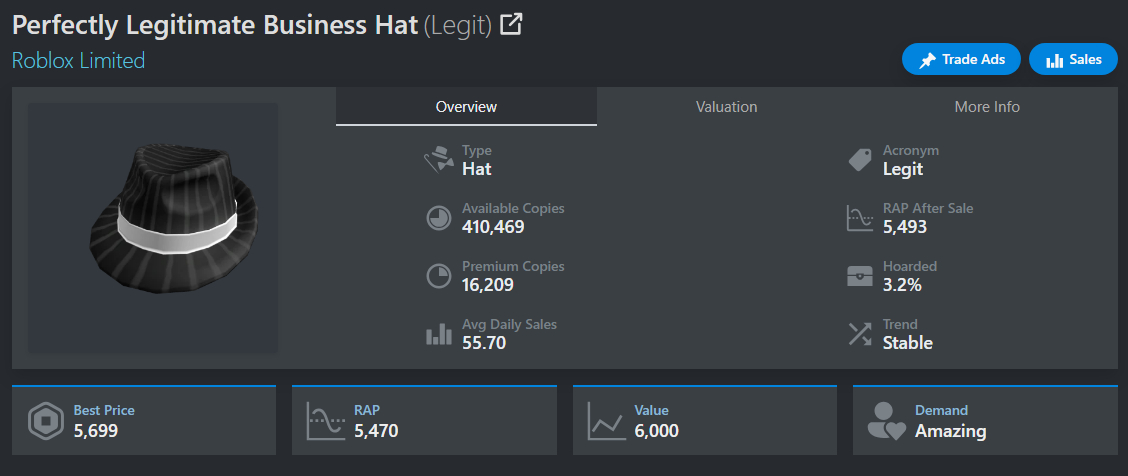
Task: Click the Robux icon in Best Price
Action: pyautogui.click(x=45, y=421)
